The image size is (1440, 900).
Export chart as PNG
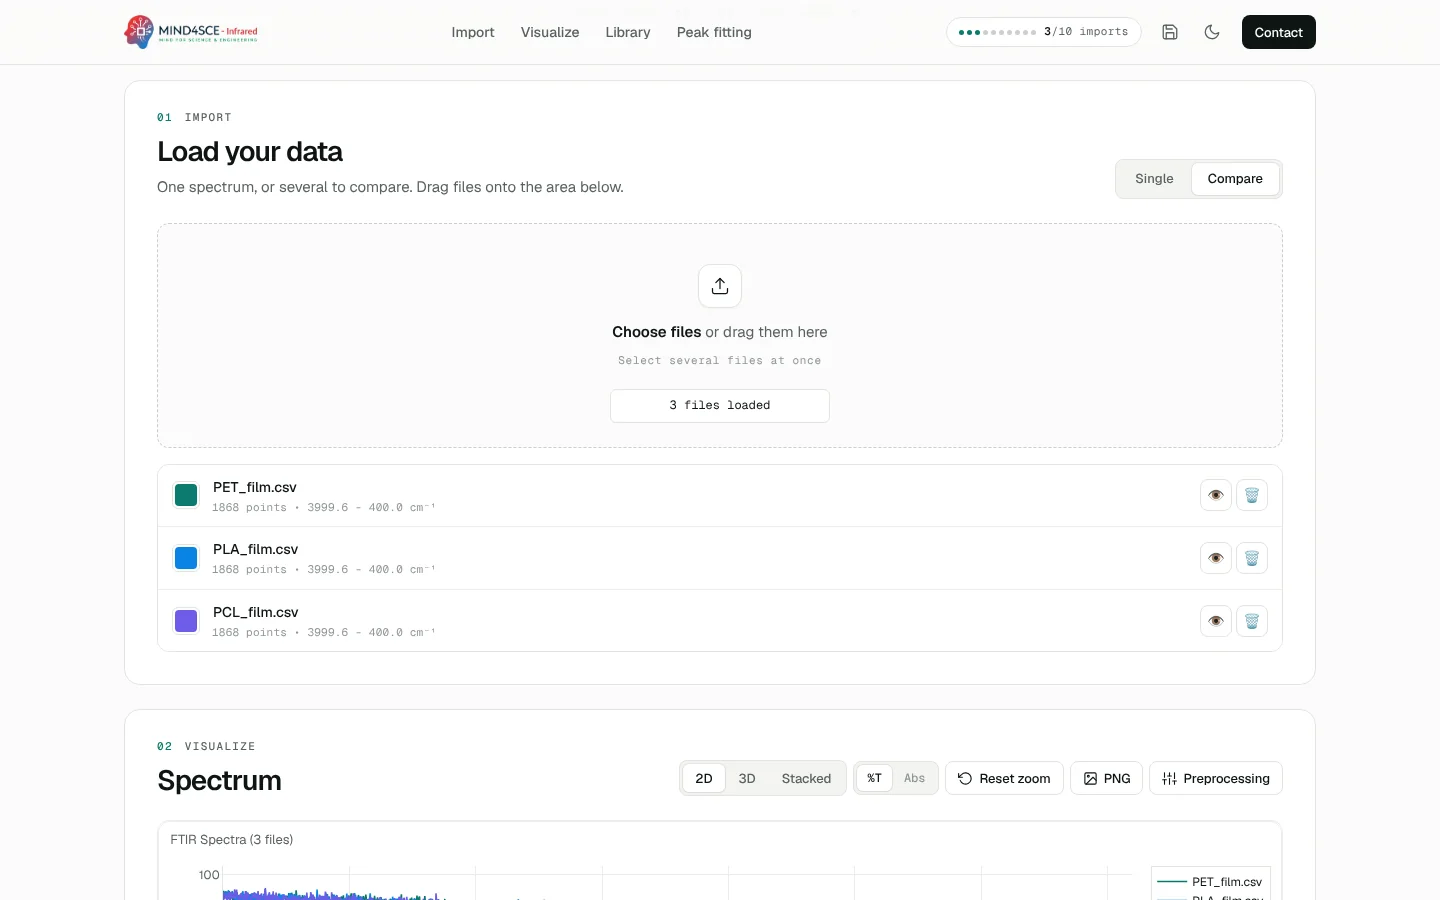click(x=1106, y=778)
